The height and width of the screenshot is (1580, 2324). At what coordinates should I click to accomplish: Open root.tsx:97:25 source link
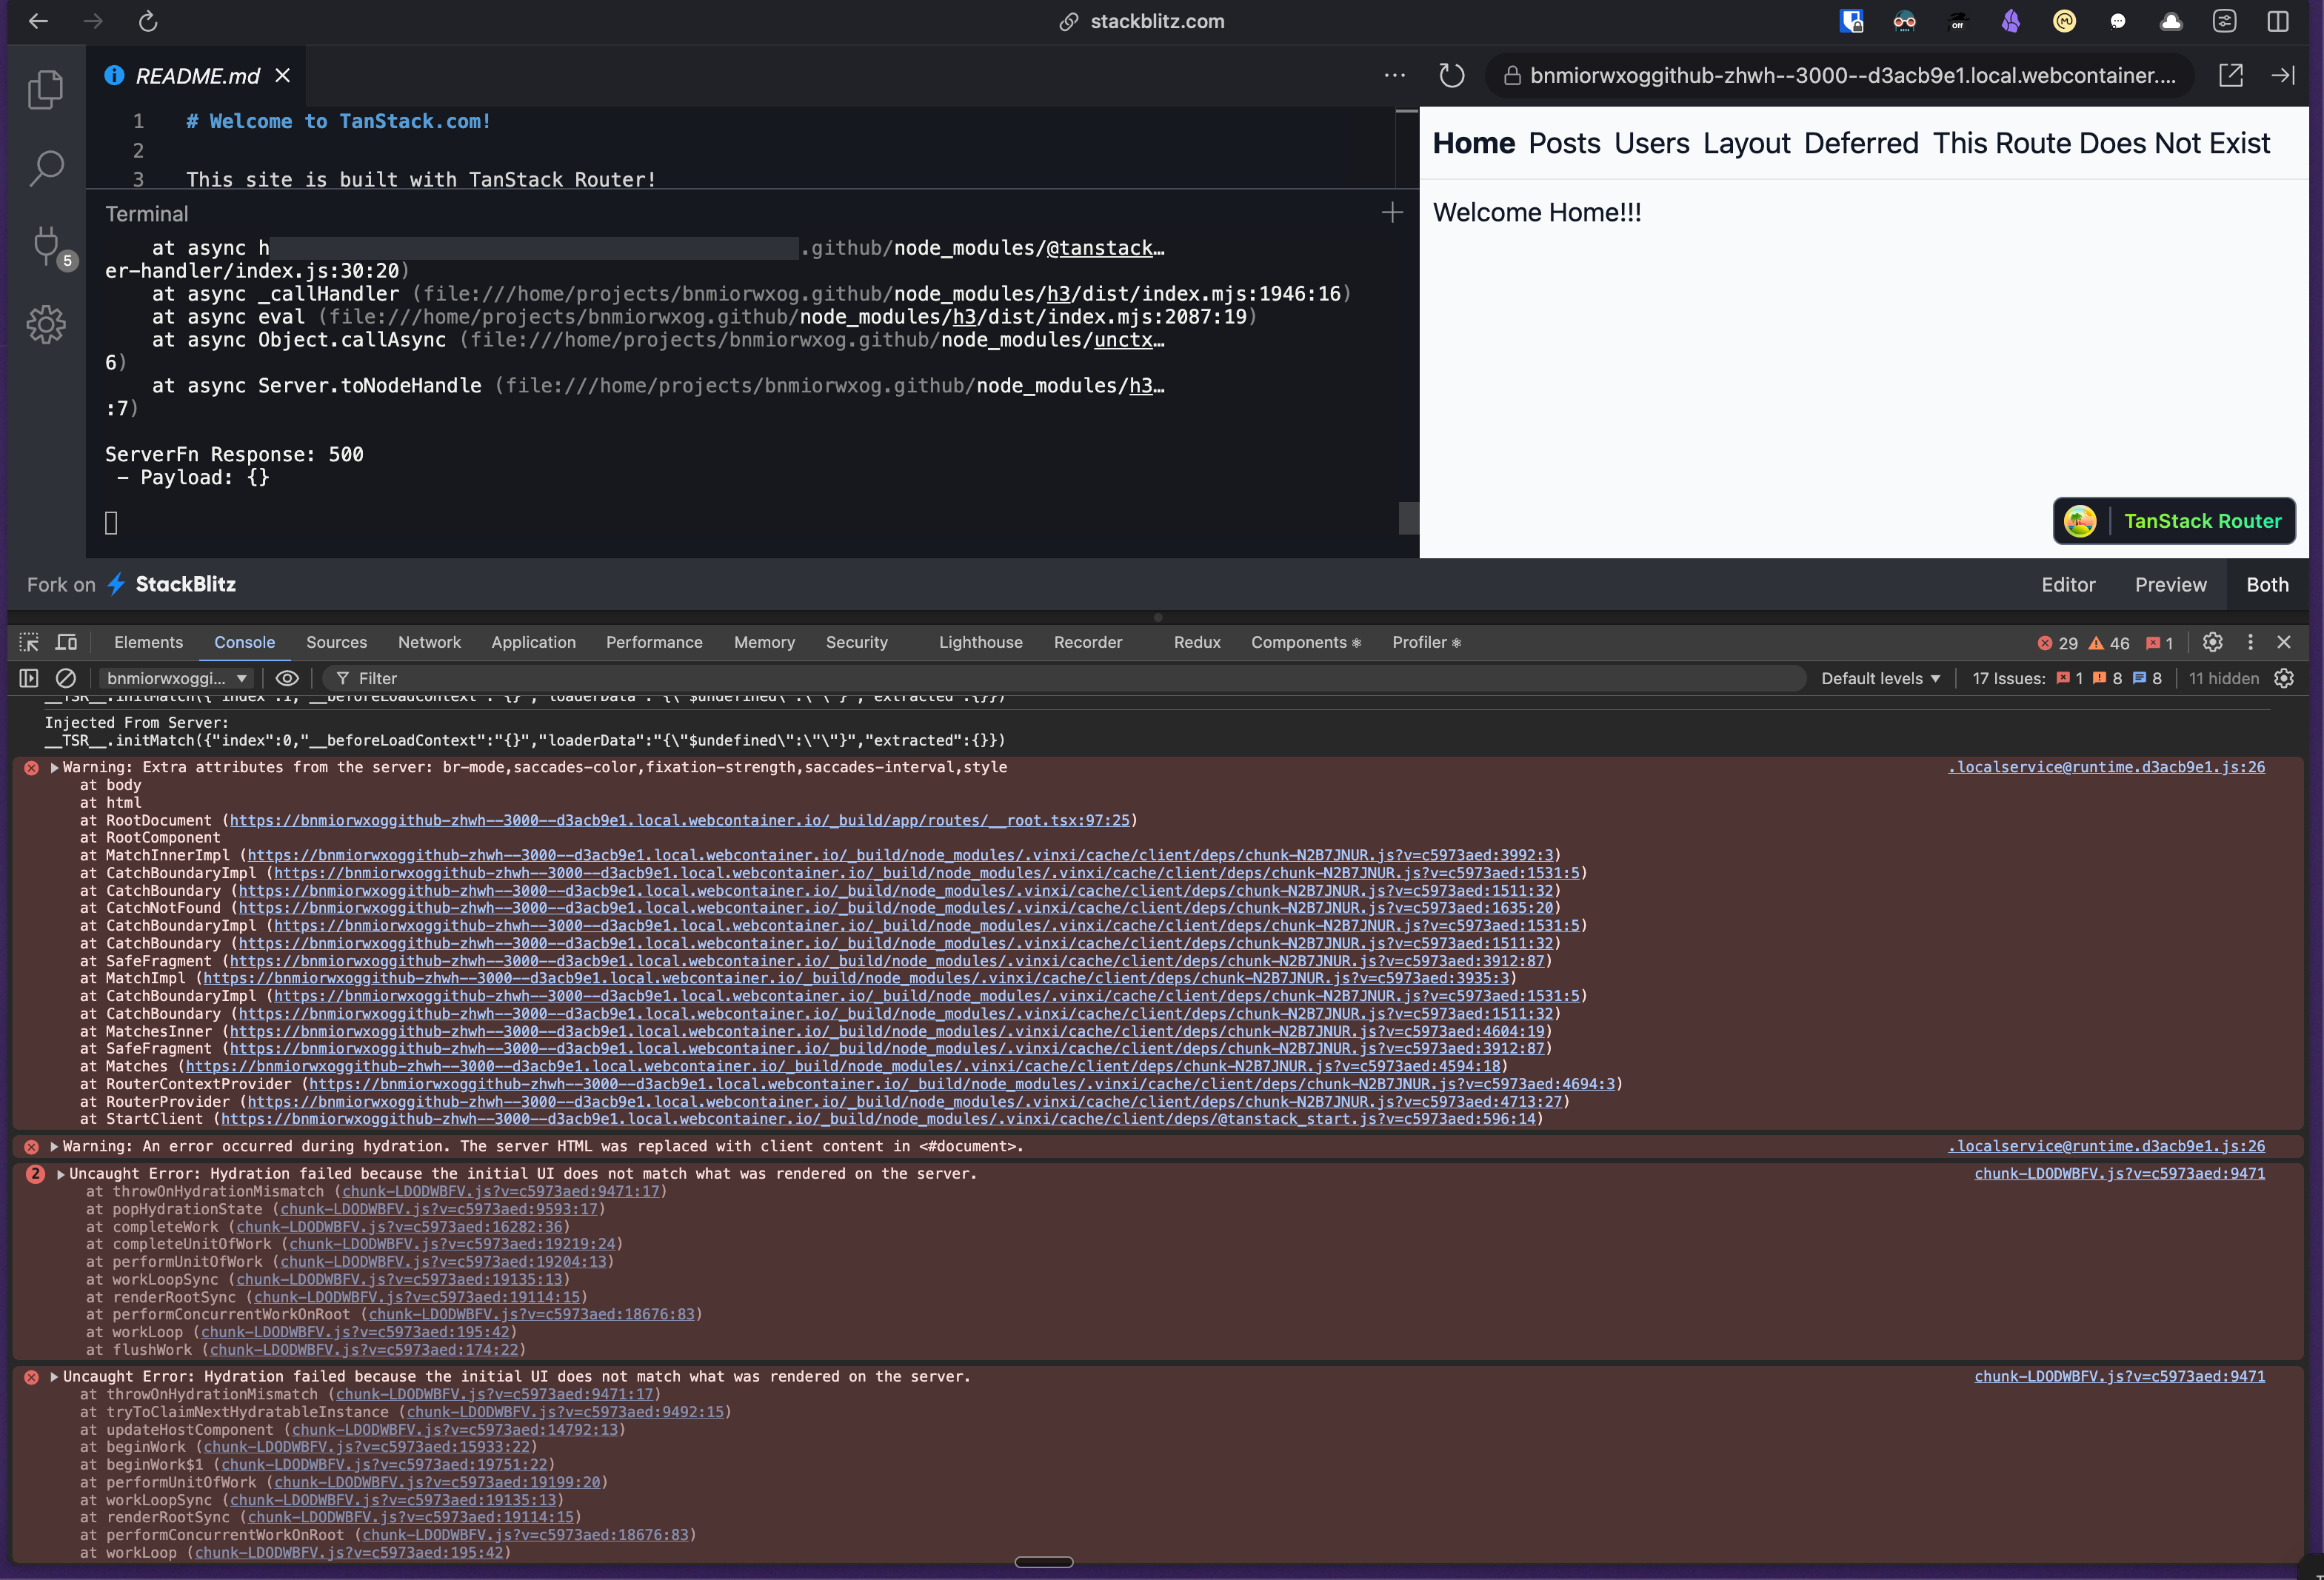coord(680,820)
